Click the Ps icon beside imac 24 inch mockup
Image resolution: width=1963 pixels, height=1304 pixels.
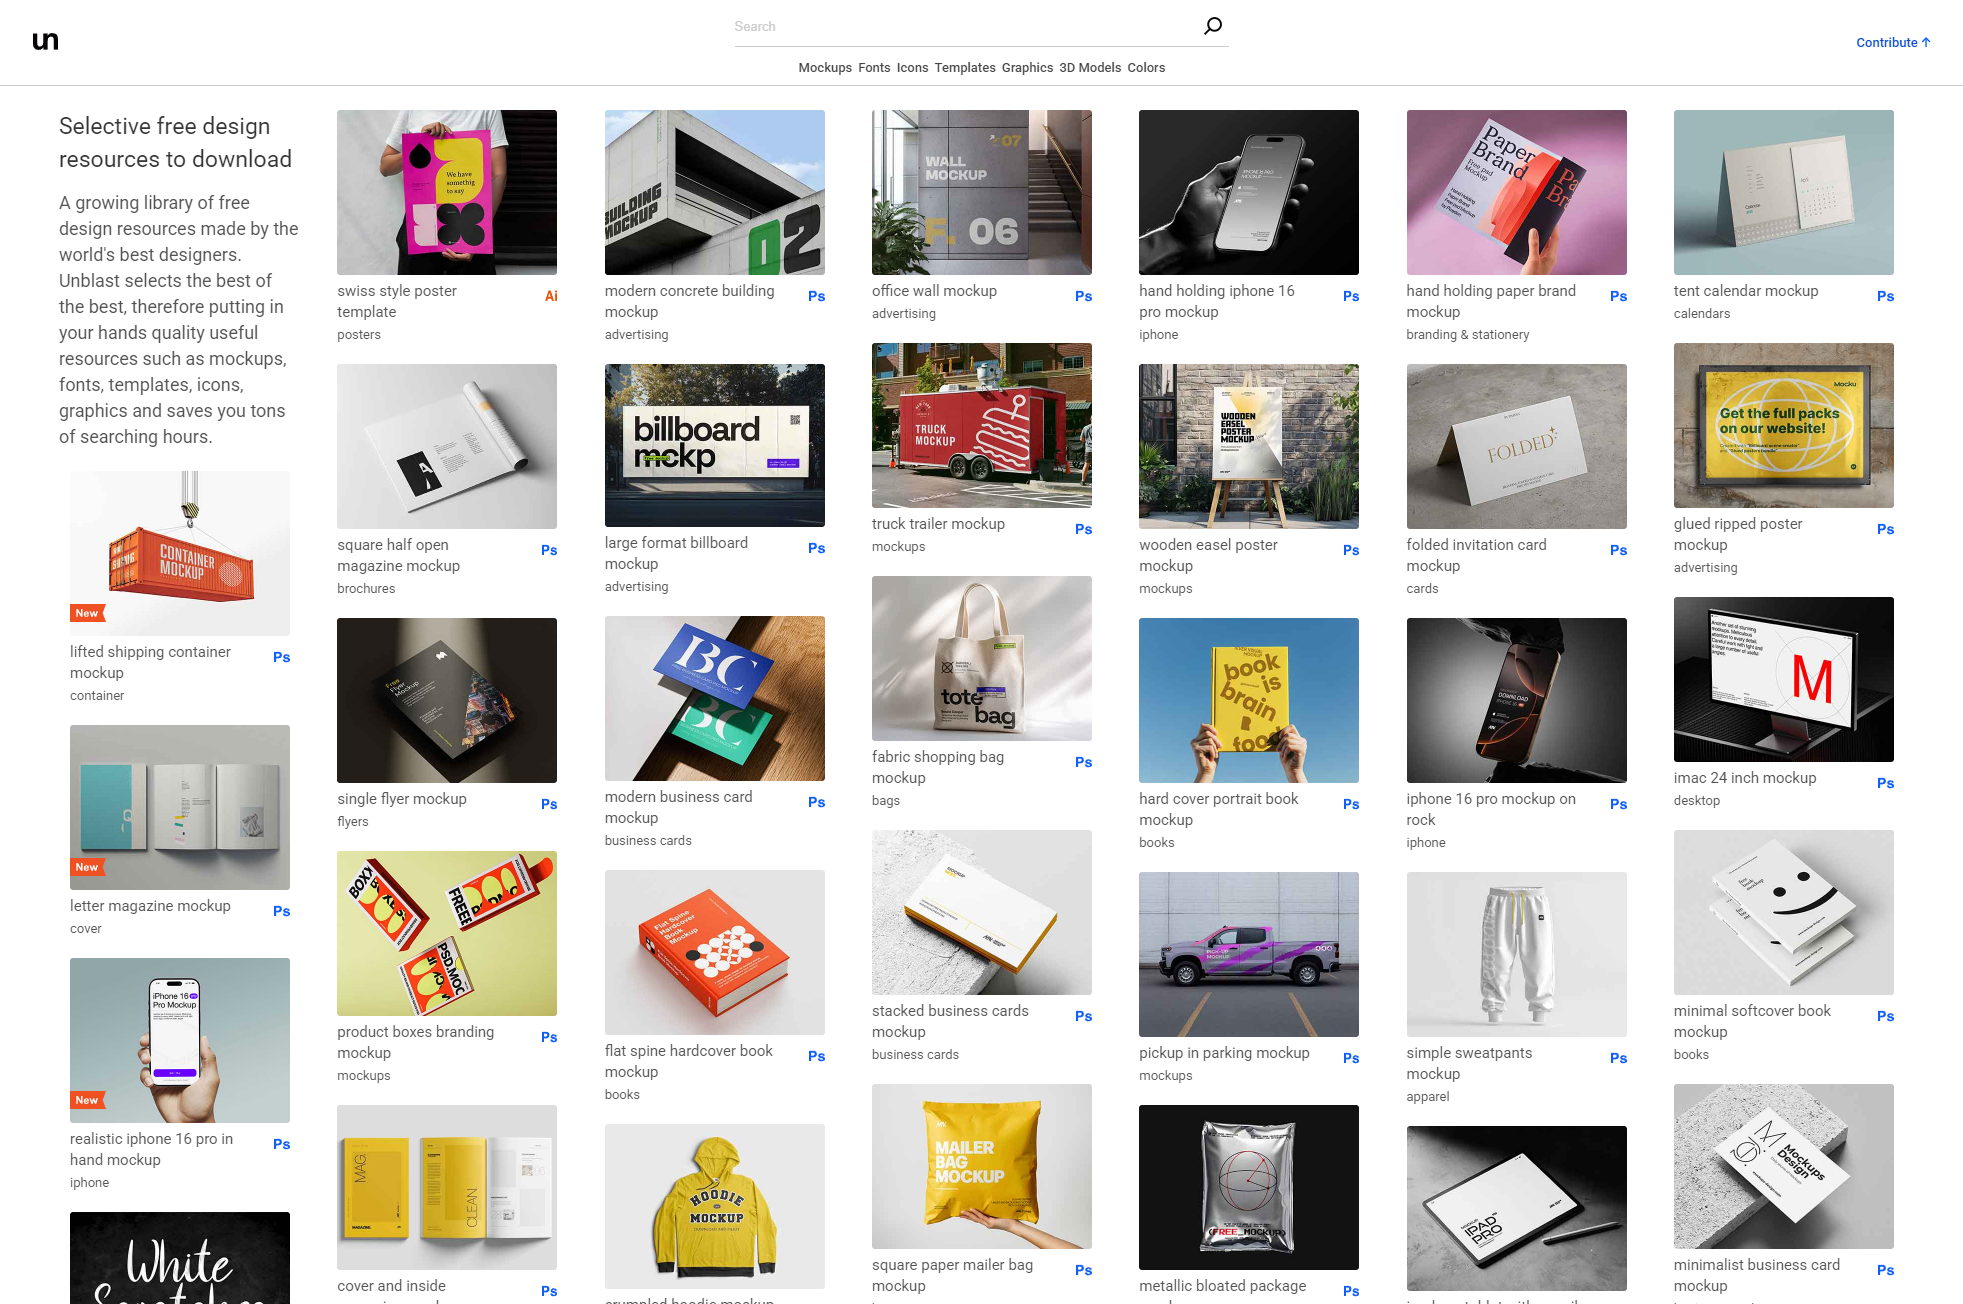tap(1885, 783)
